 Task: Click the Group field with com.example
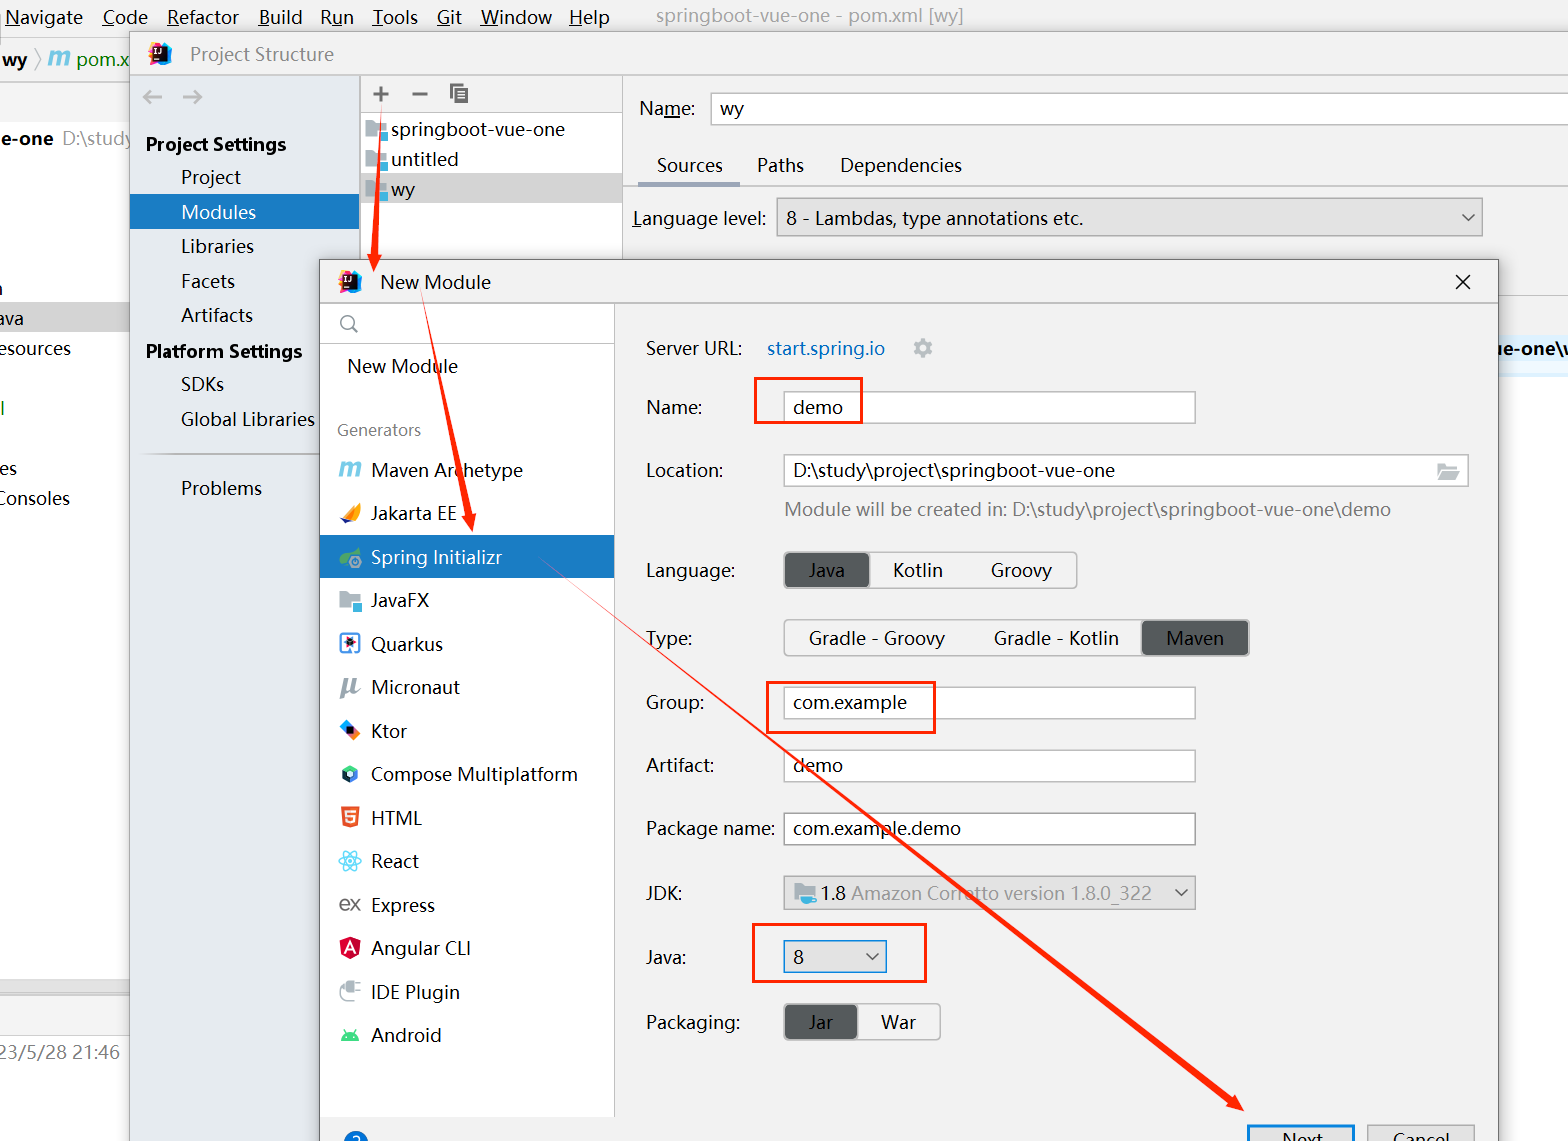(x=989, y=702)
